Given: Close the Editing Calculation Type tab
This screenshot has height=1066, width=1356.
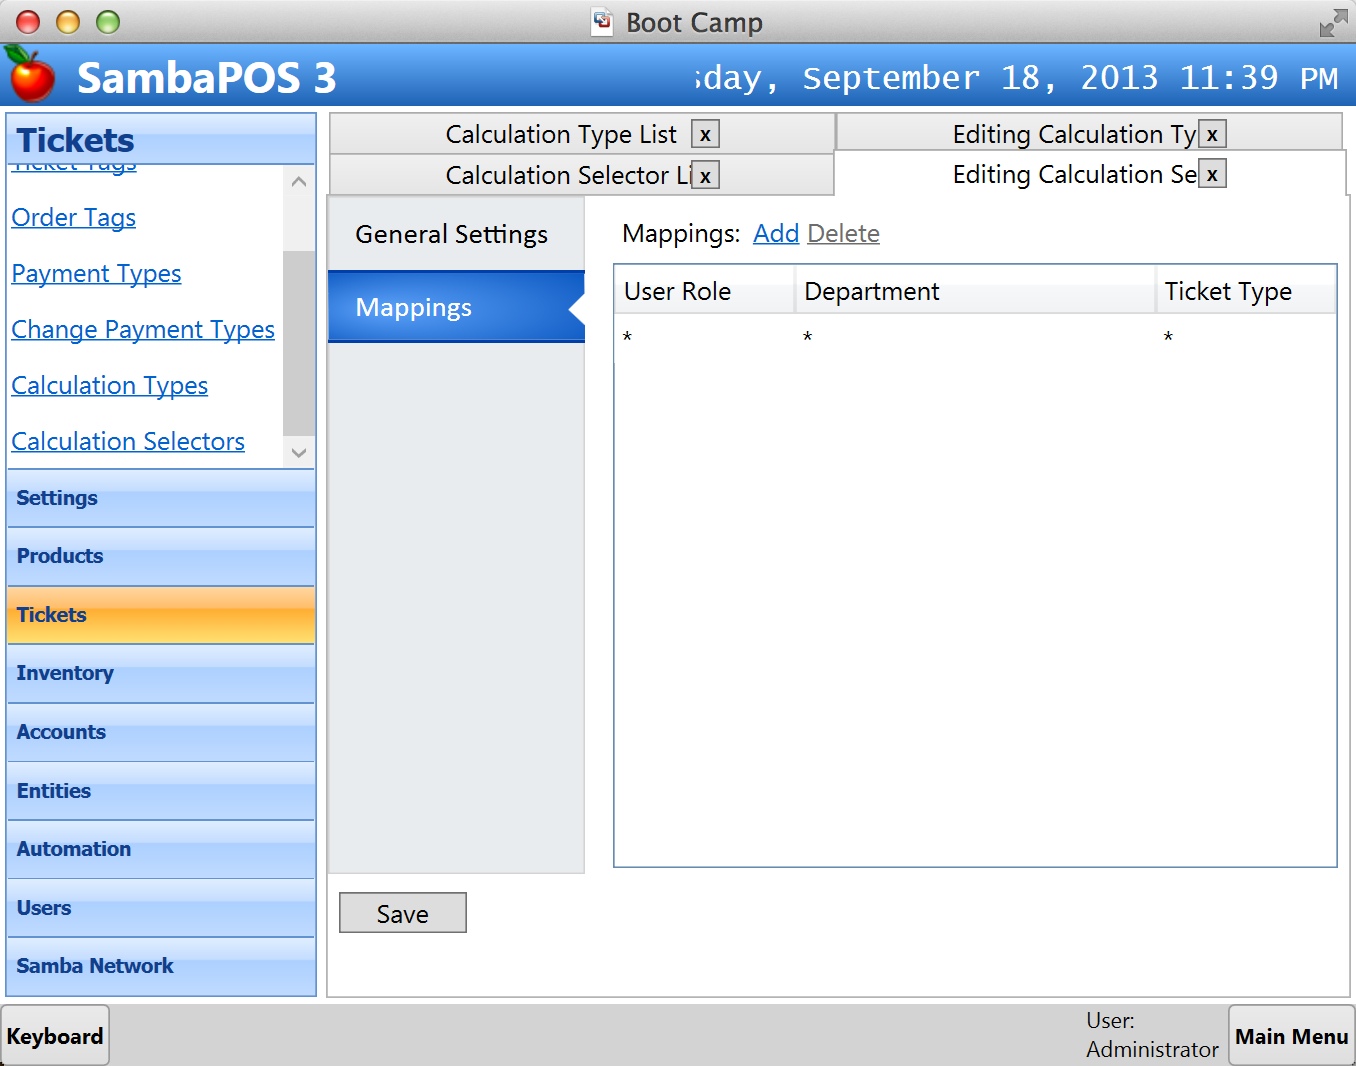Looking at the screenshot, I should [1212, 135].
